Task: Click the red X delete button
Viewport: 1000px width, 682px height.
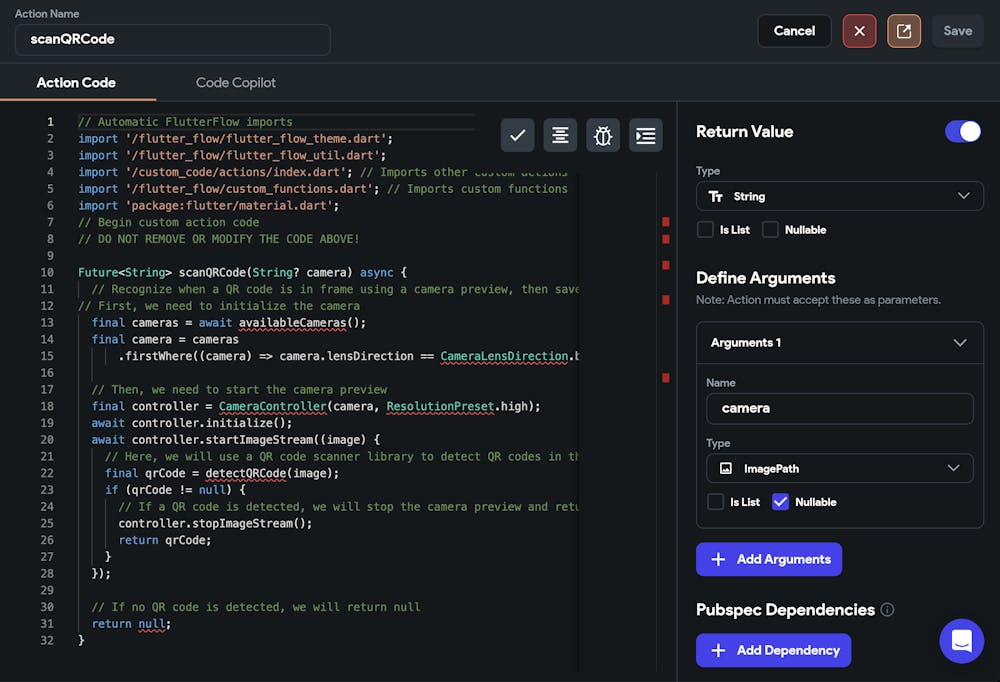Action: point(859,31)
